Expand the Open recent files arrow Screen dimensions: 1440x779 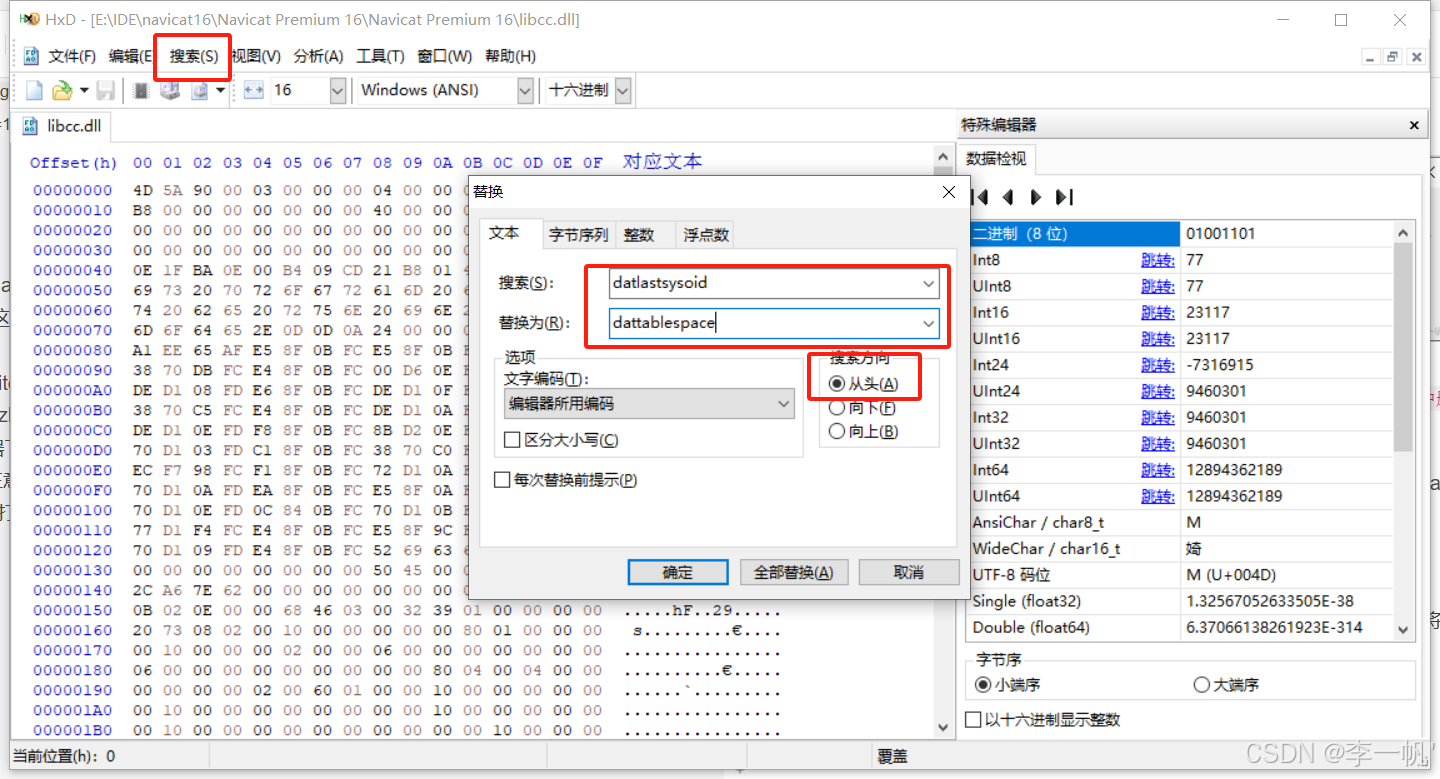click(84, 90)
